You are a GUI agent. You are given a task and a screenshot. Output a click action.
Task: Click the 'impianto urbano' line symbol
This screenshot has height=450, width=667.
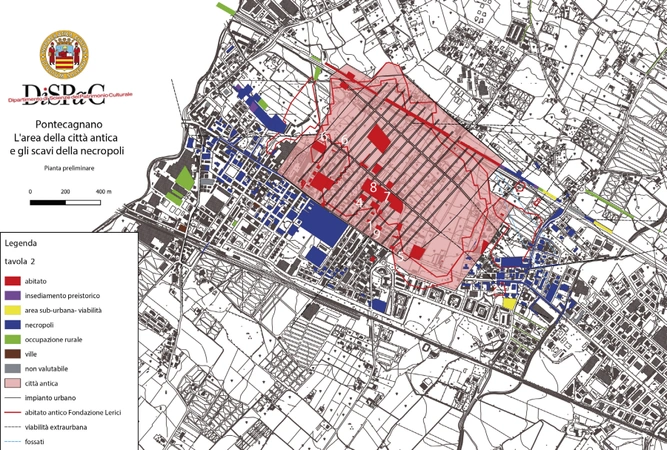point(12,398)
